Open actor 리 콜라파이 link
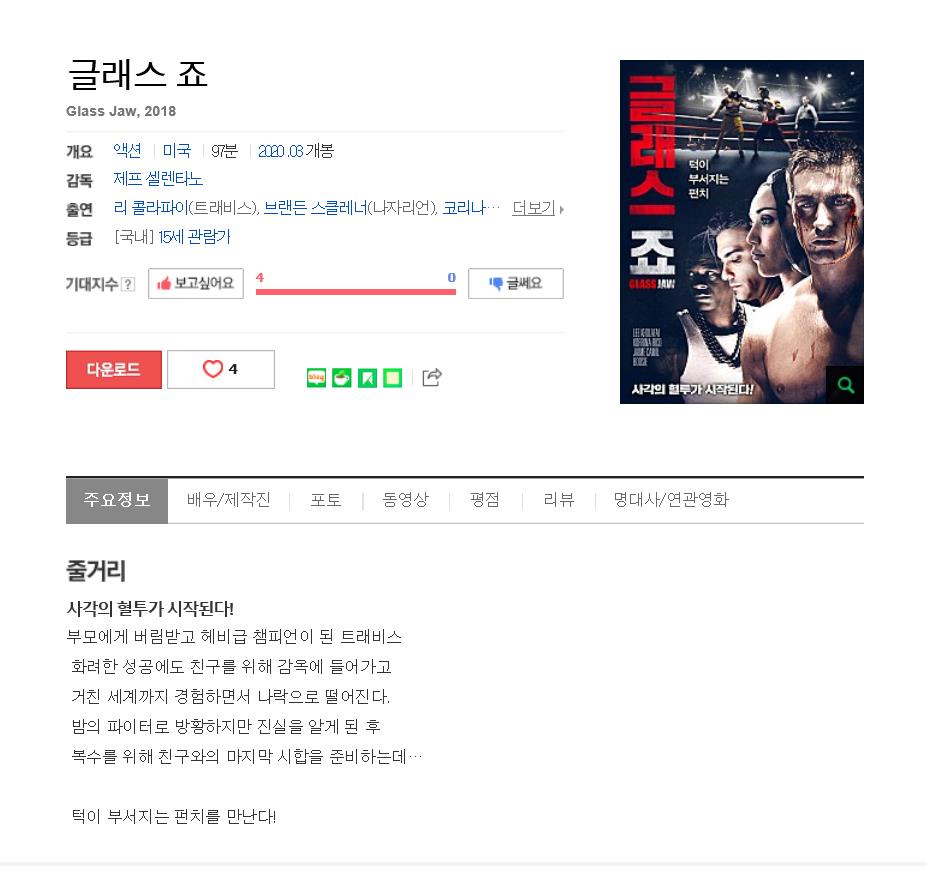 151,208
